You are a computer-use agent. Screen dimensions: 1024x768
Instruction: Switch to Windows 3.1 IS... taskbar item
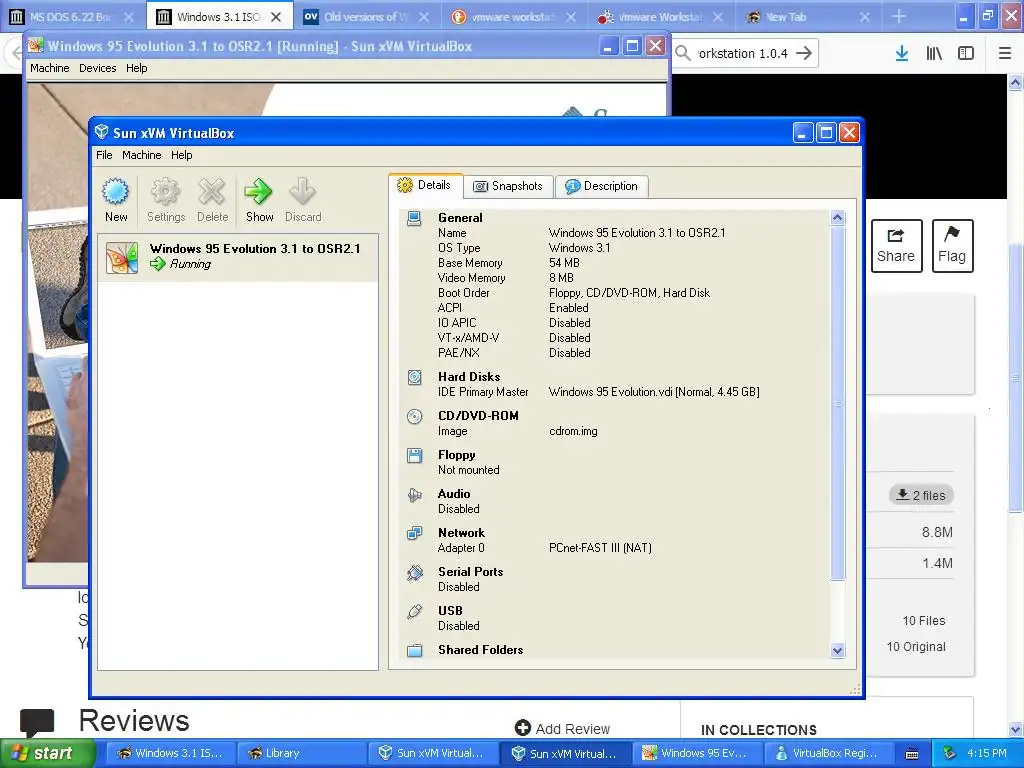(x=171, y=754)
